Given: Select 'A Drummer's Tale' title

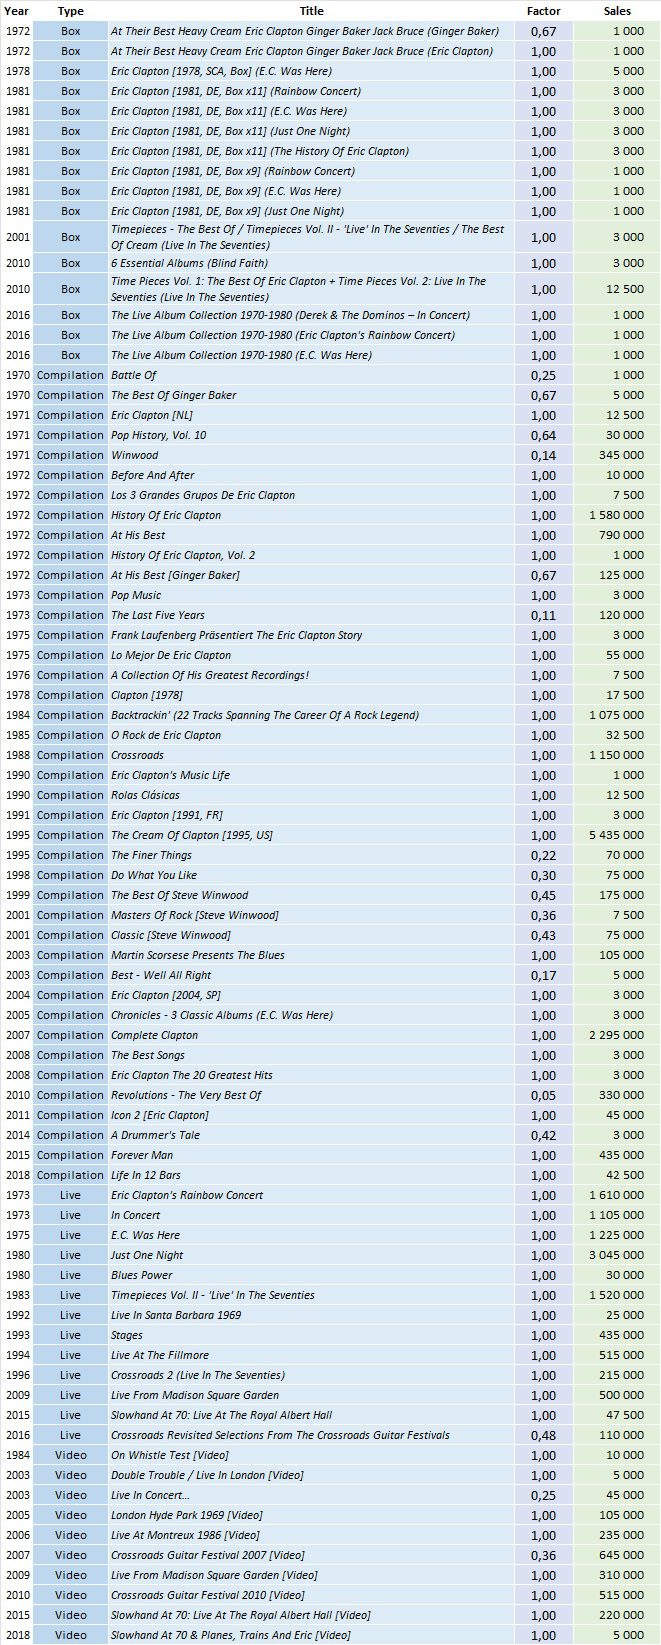Looking at the screenshot, I should [x=155, y=1135].
